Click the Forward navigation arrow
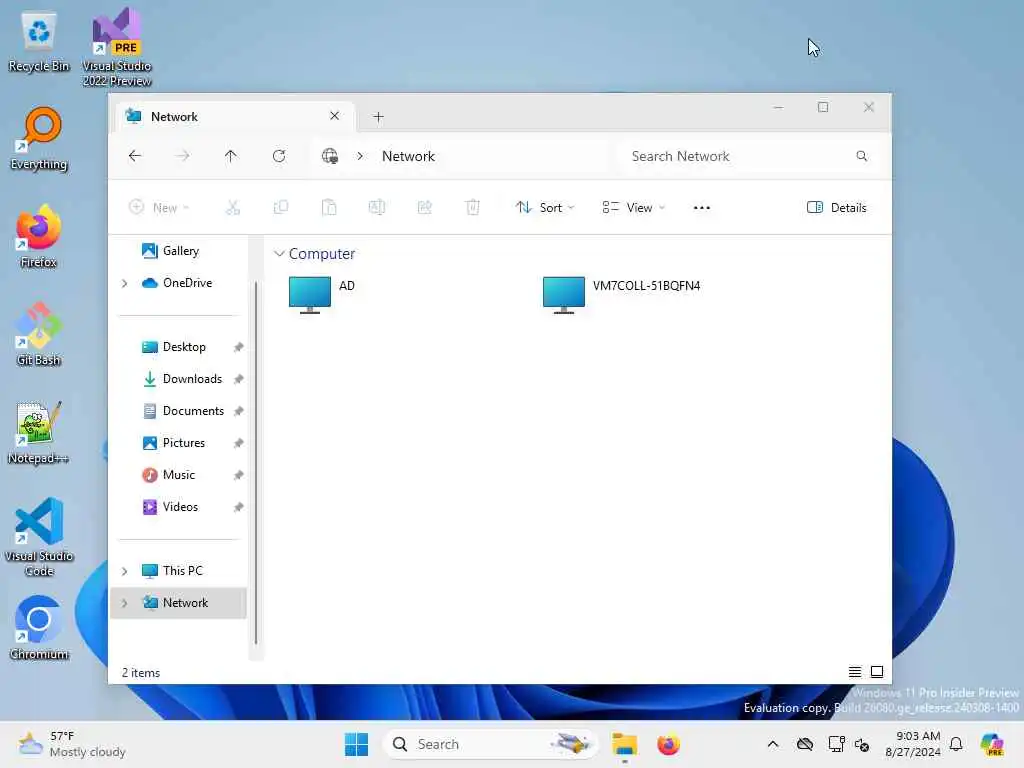The height and width of the screenshot is (768, 1024). click(183, 156)
